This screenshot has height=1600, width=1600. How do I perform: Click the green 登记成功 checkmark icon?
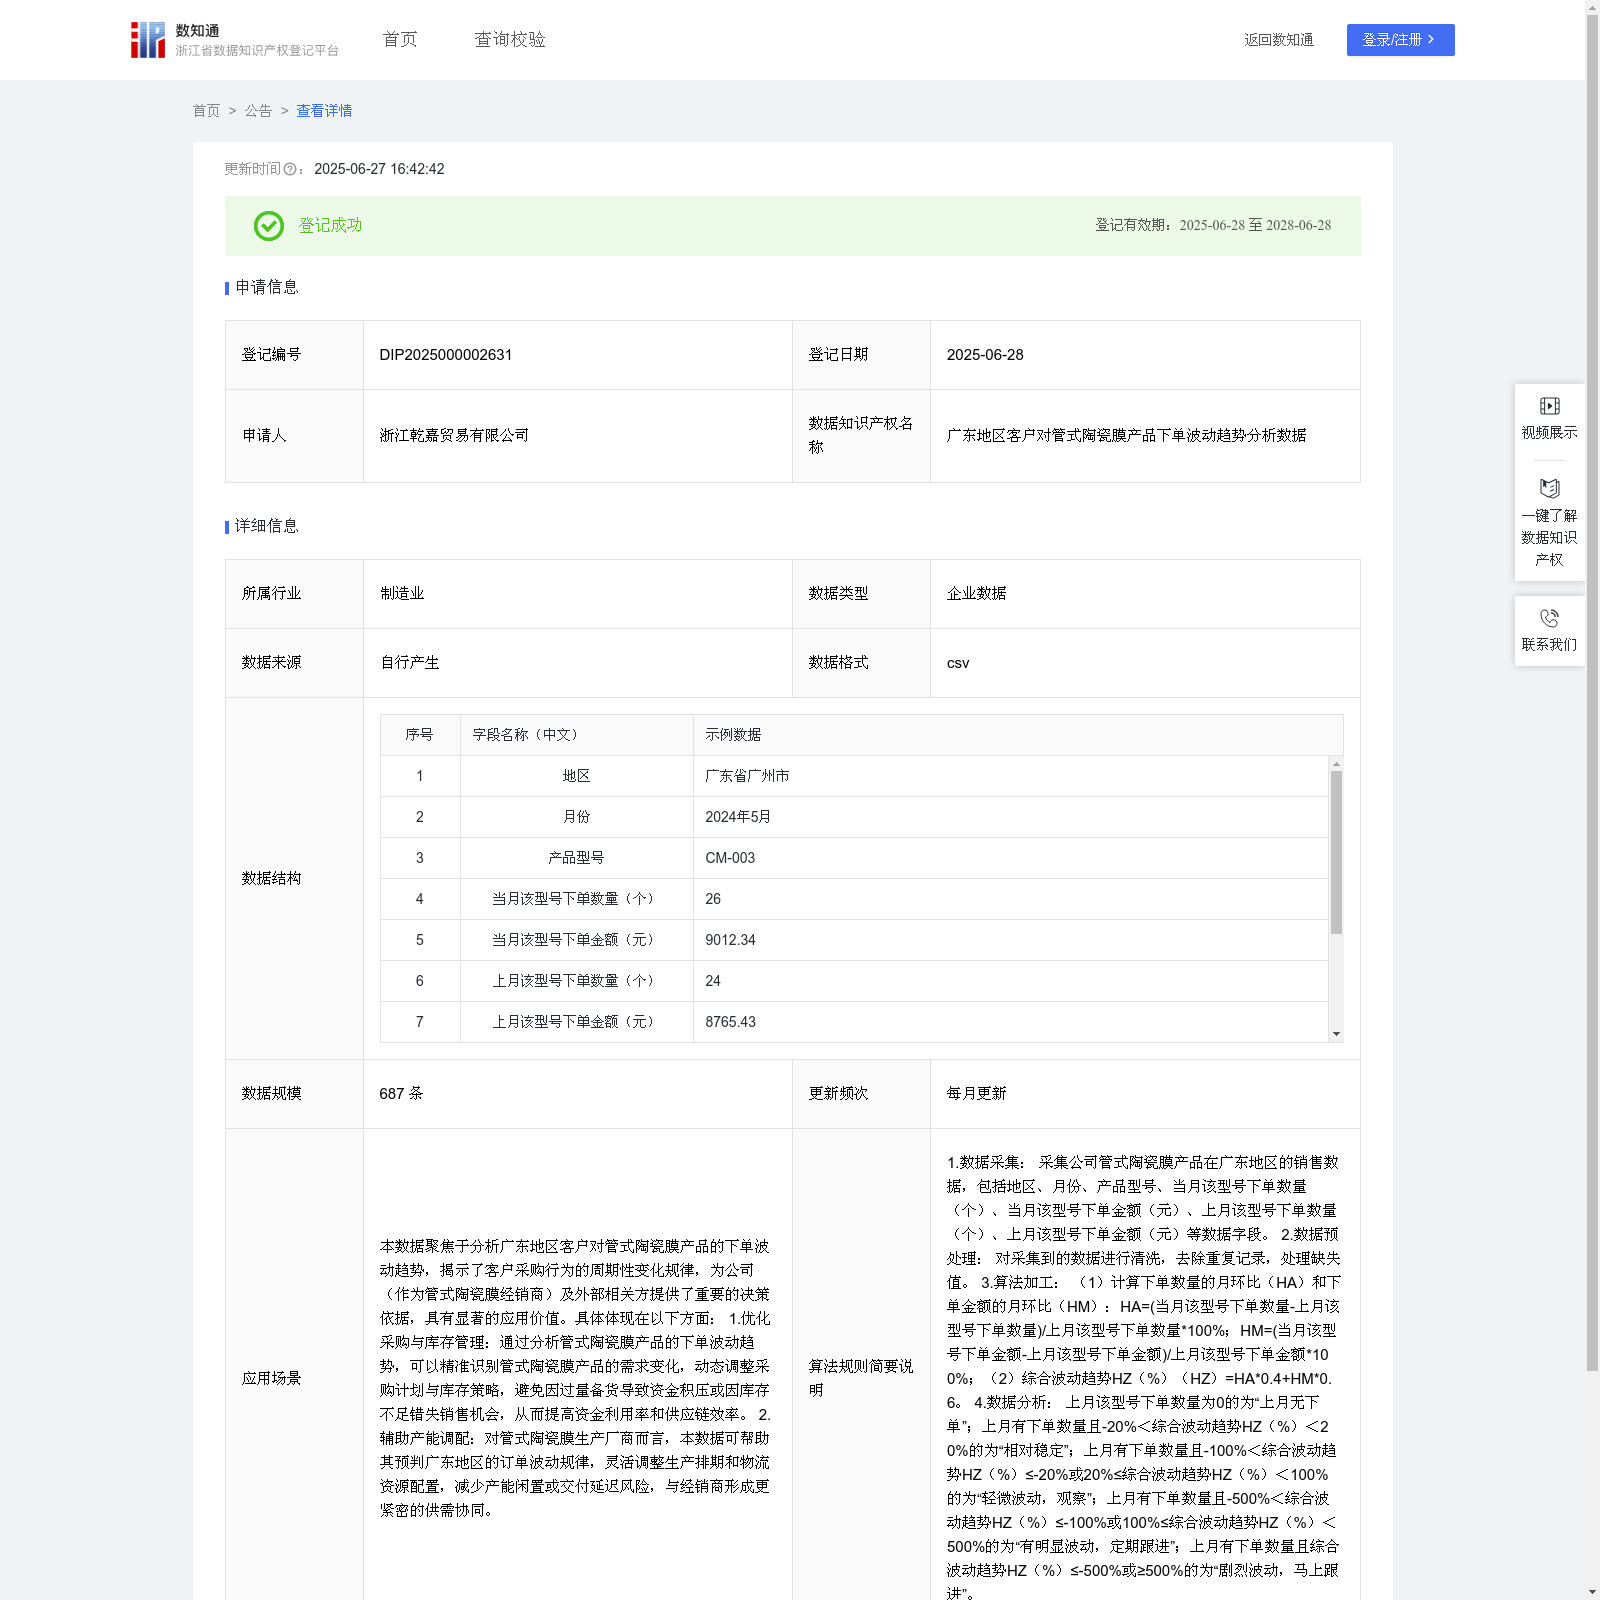(x=268, y=226)
